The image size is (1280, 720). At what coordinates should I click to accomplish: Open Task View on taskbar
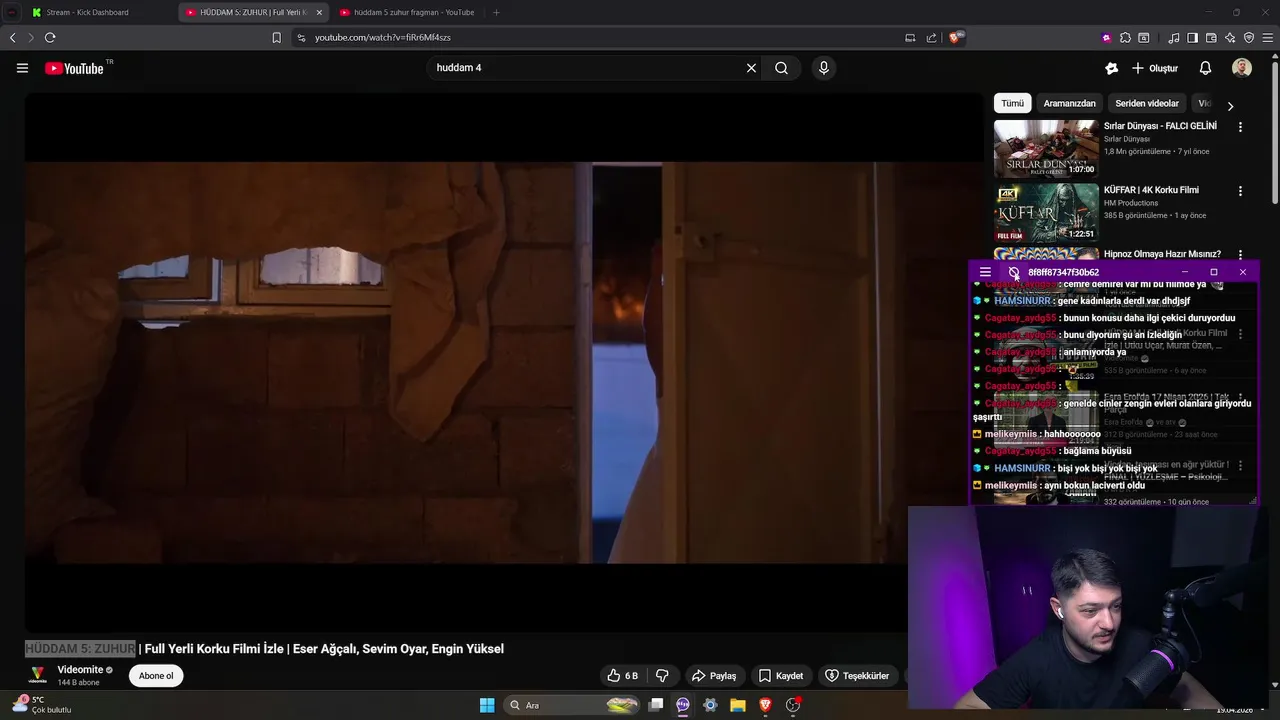[x=656, y=705]
